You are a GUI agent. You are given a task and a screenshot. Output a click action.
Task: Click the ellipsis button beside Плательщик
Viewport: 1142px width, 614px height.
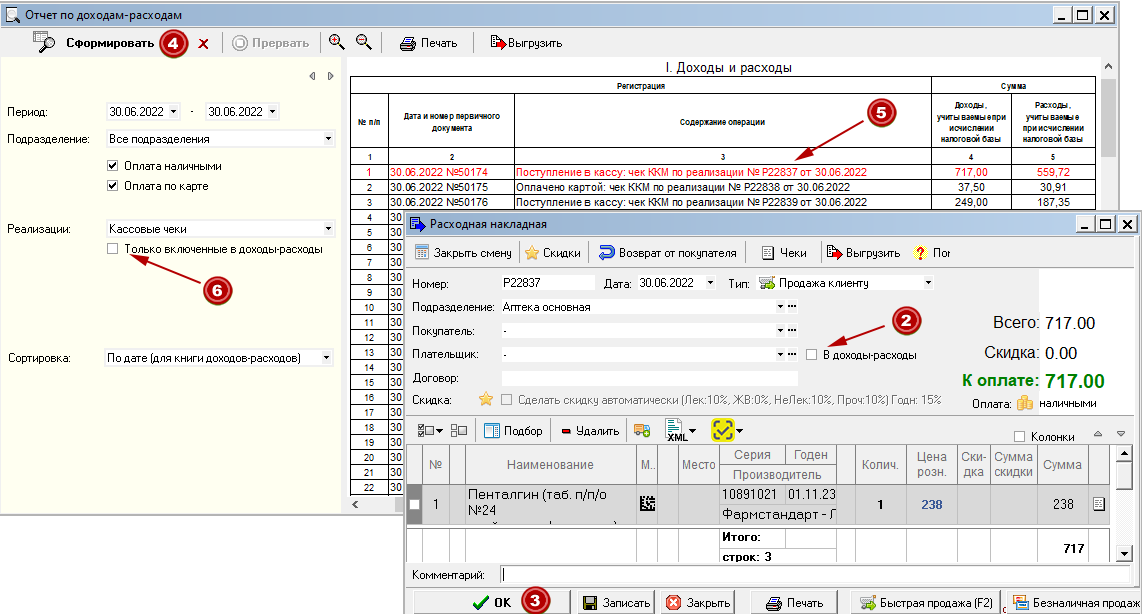792,355
